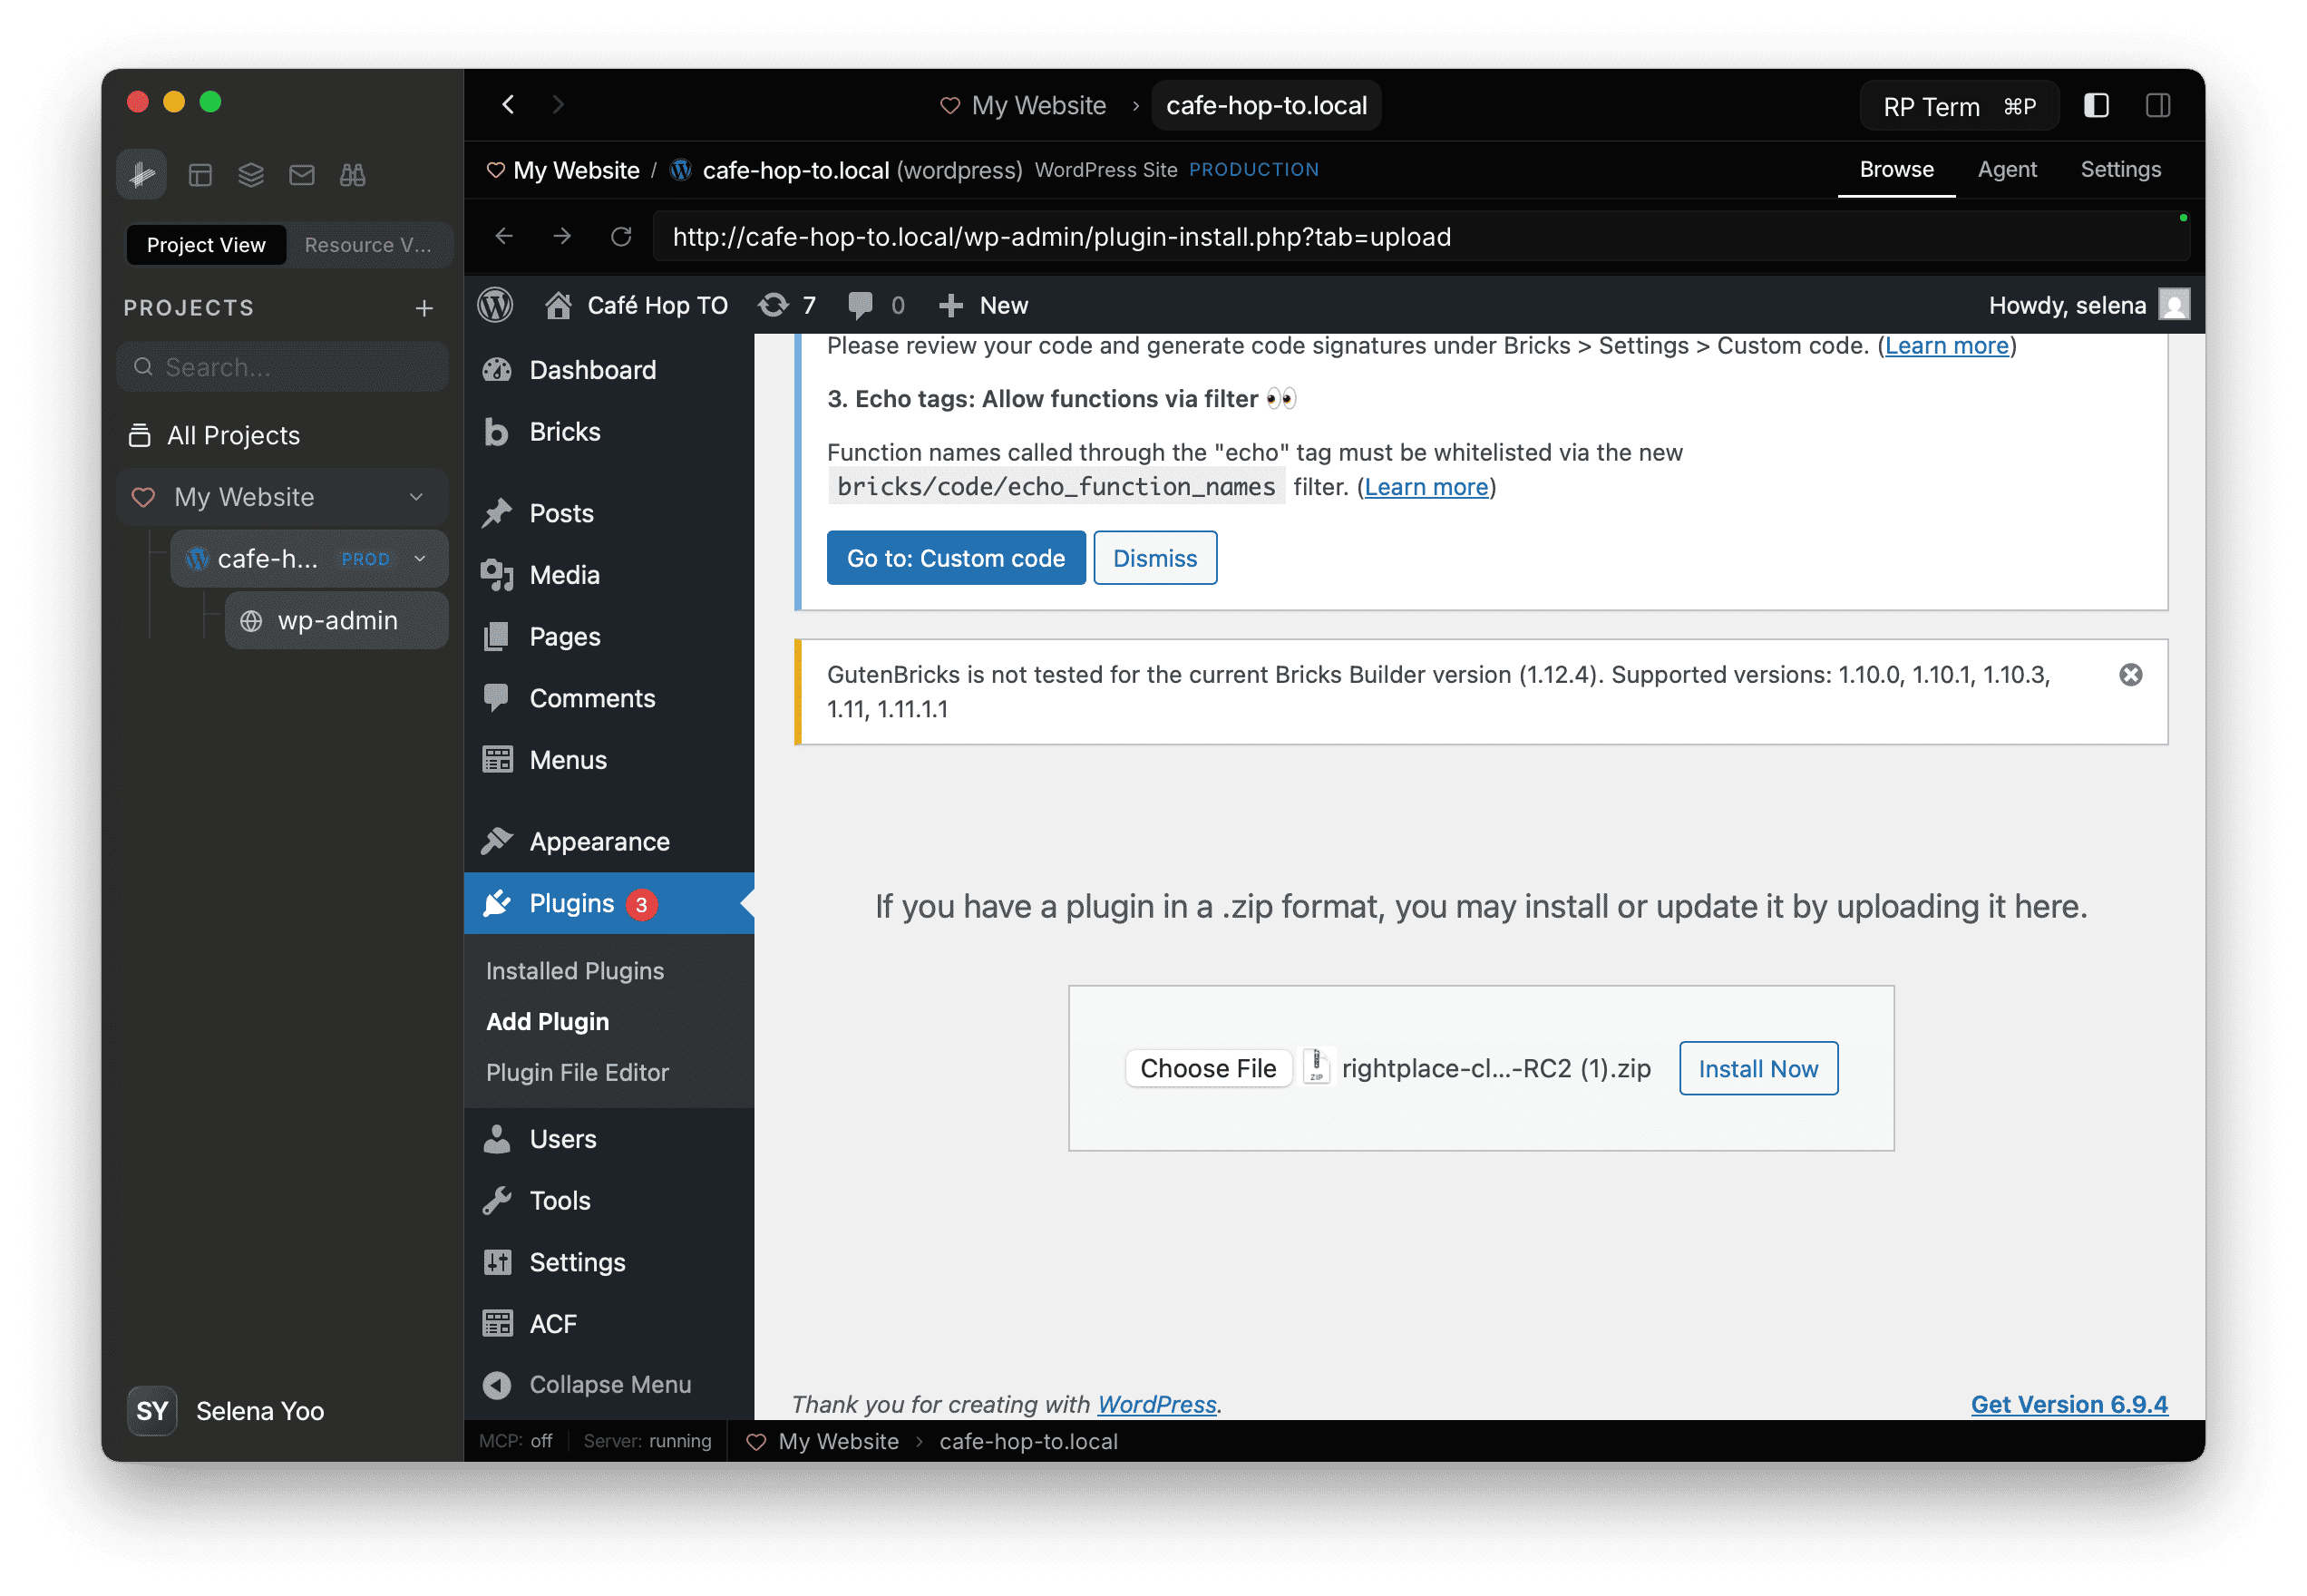Click the binoculars icon in app sidebar
This screenshot has width=2307, height=1596.
352,174
